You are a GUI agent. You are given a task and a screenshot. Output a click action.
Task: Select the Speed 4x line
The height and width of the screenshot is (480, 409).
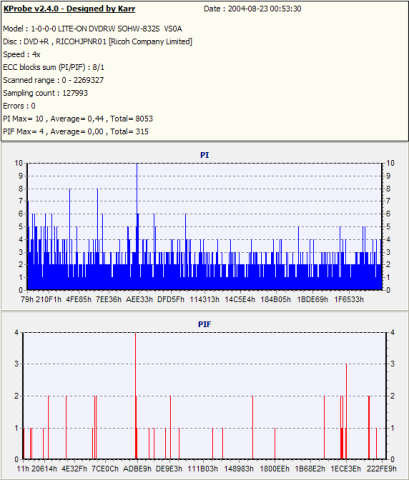[22, 54]
